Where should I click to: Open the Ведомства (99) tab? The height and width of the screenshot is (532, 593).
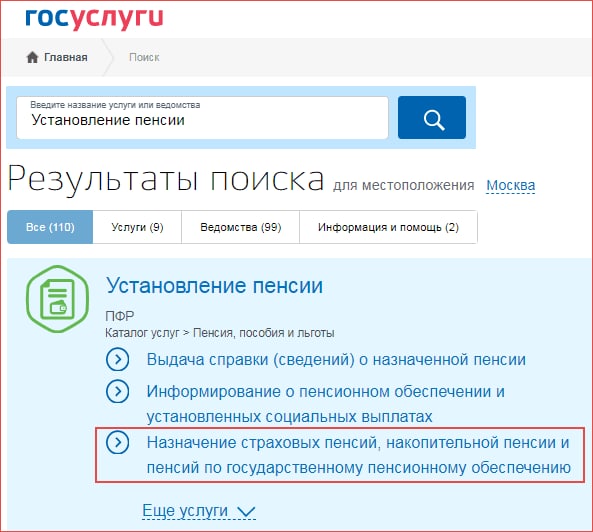(241, 227)
